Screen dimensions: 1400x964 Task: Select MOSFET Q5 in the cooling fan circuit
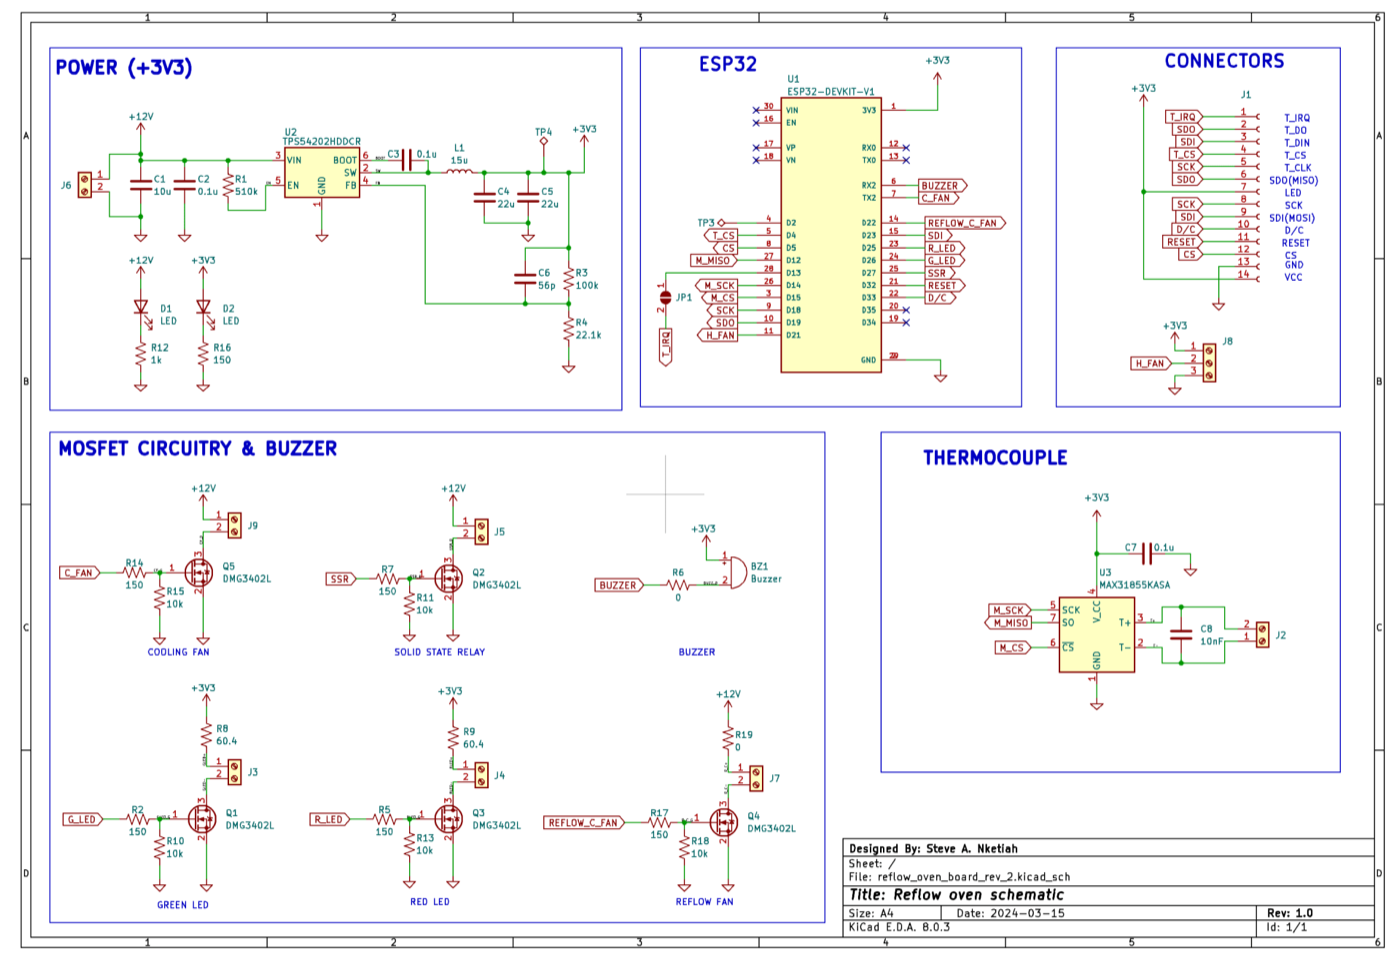pos(198,573)
